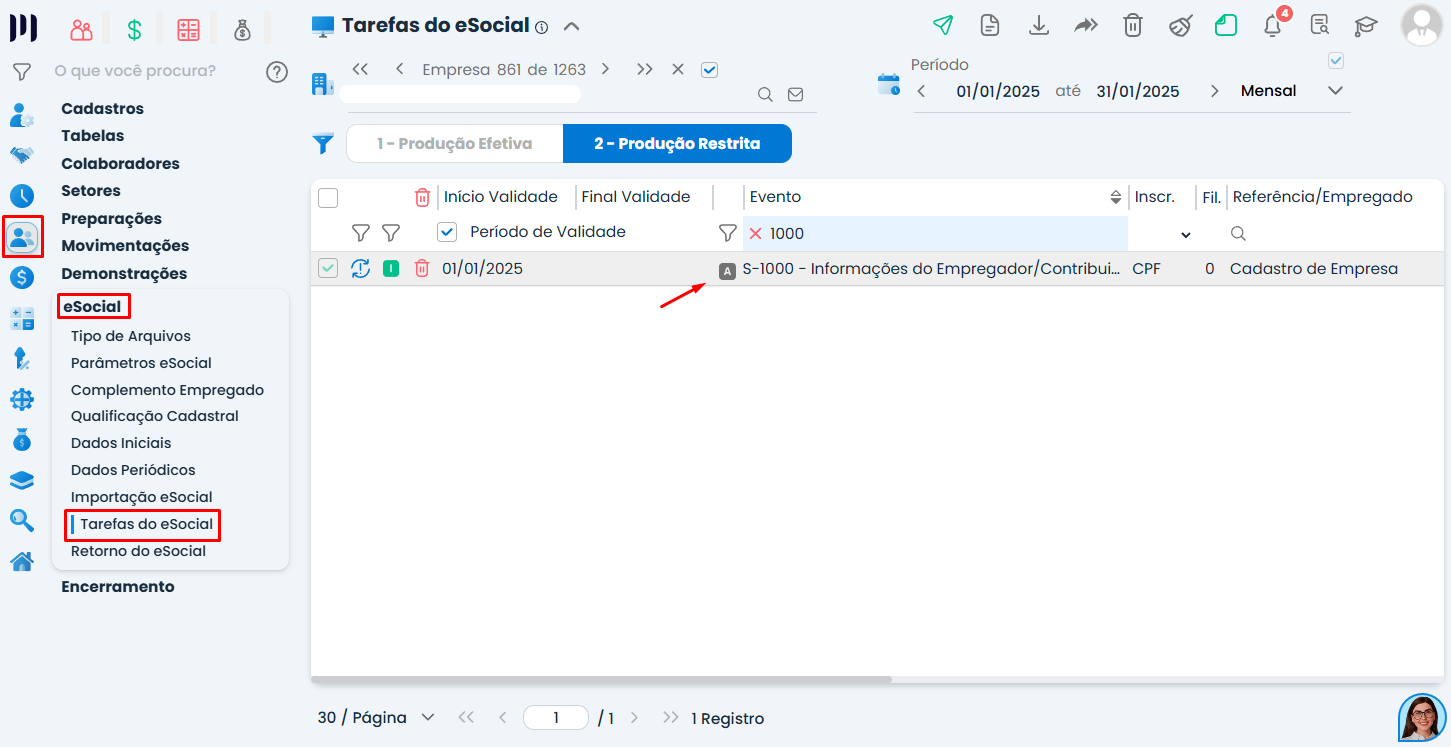The image size is (1451, 747).
Task: Click the blue funnel filter icon beside tabs
Action: [x=323, y=144]
